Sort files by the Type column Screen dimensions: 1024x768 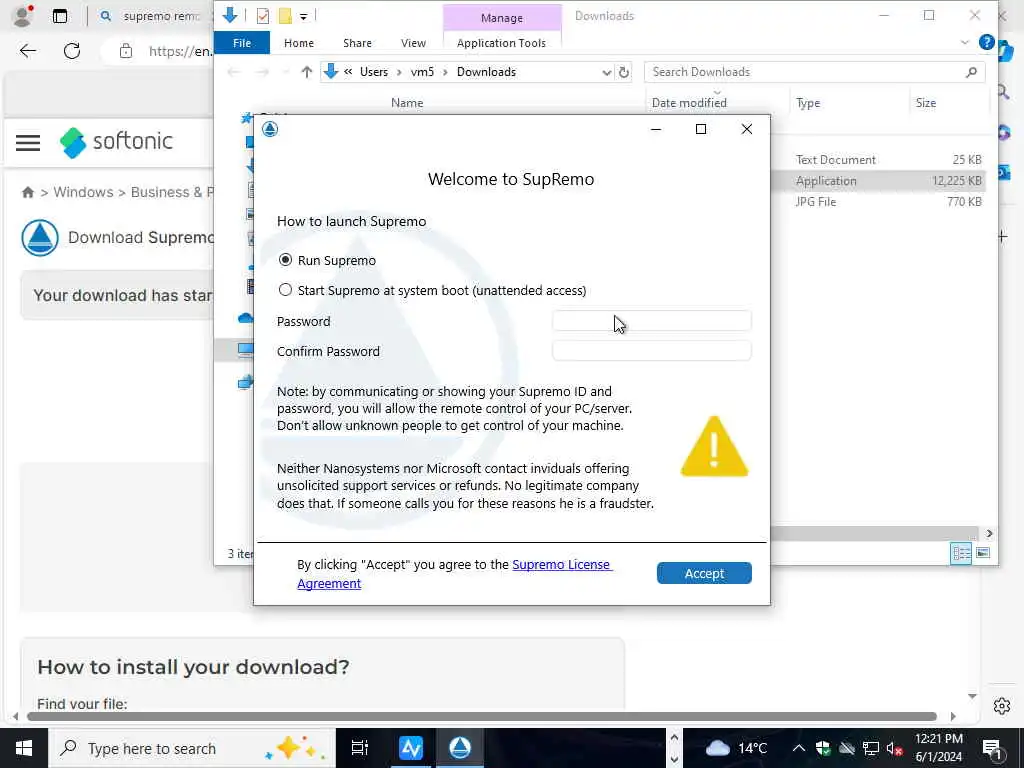808,103
